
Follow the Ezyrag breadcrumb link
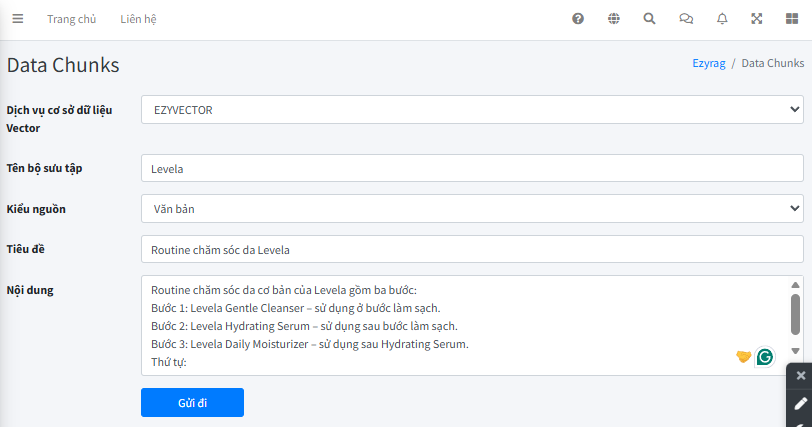click(x=709, y=63)
